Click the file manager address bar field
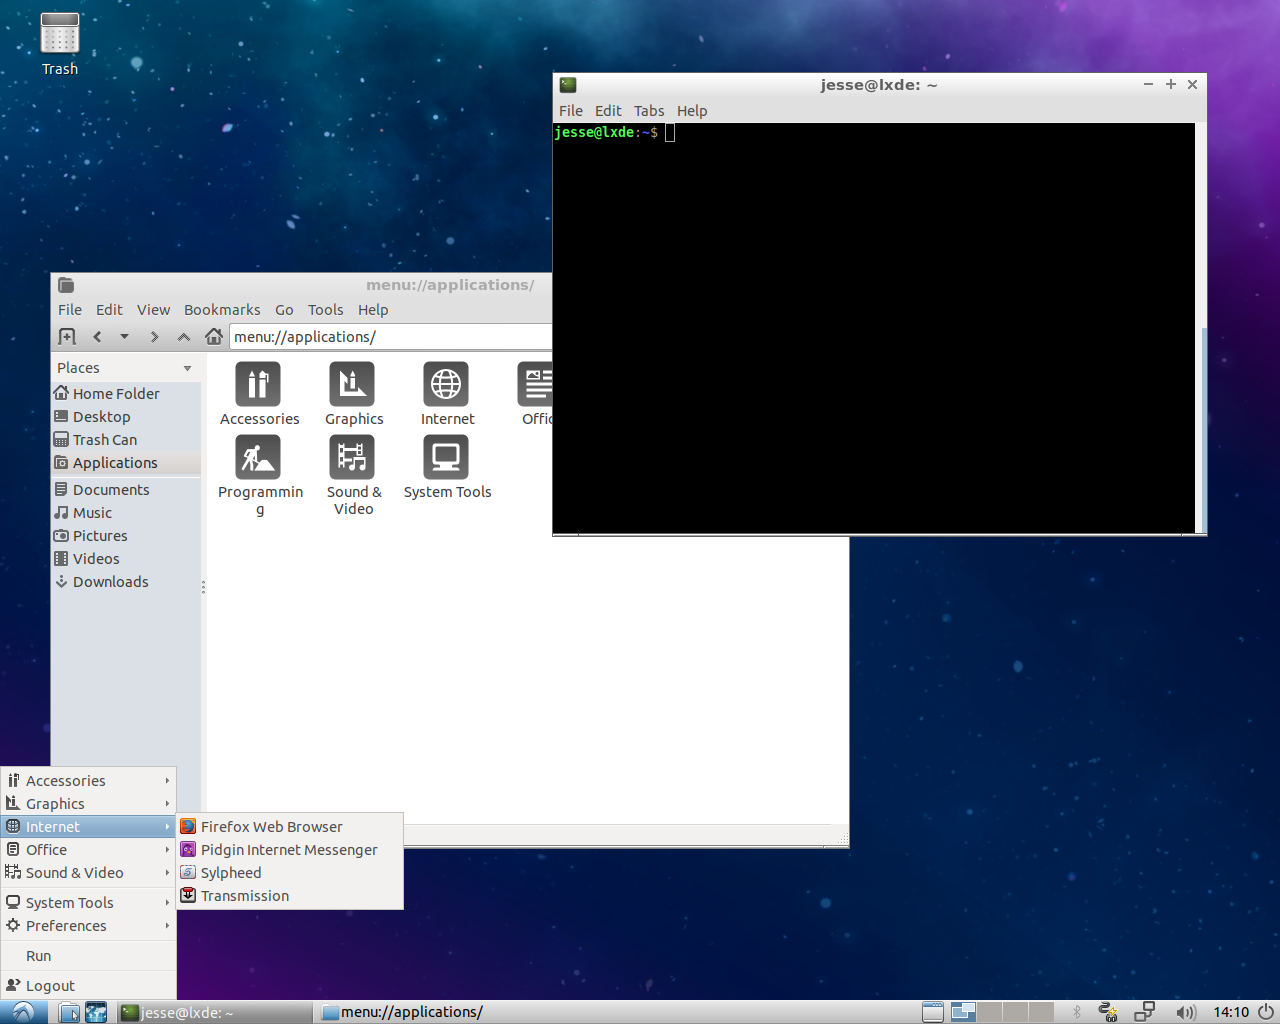 (390, 337)
